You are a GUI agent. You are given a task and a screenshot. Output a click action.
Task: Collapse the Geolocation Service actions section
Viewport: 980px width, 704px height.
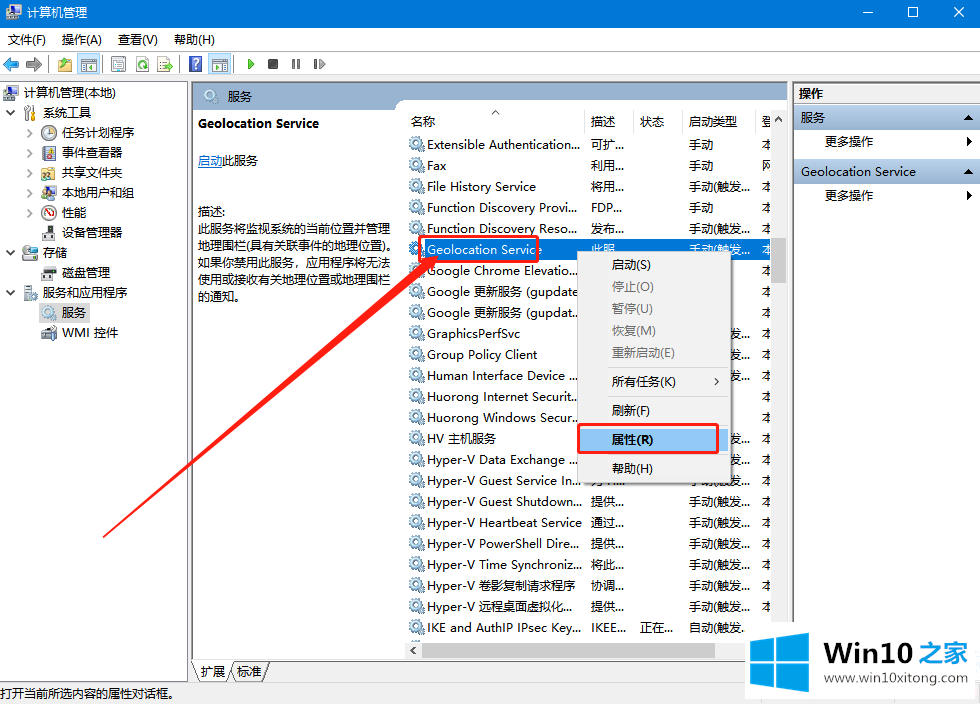[x=968, y=171]
